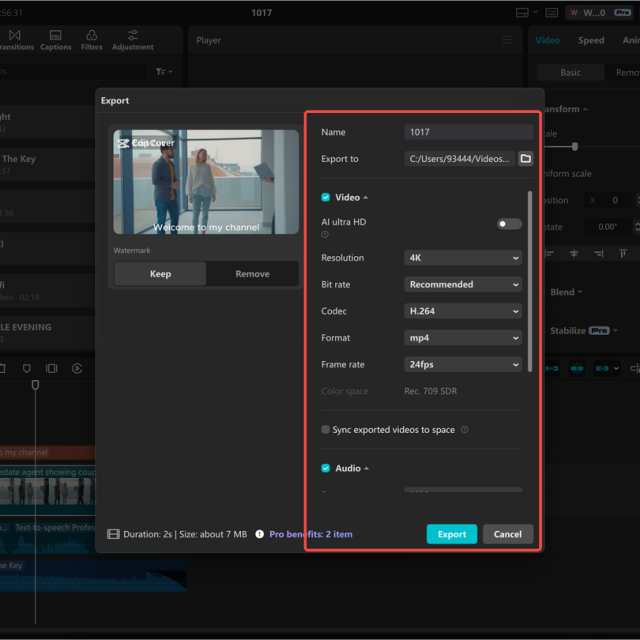The height and width of the screenshot is (640, 640).
Task: Click the folder icon beside export path
Action: [525, 158]
